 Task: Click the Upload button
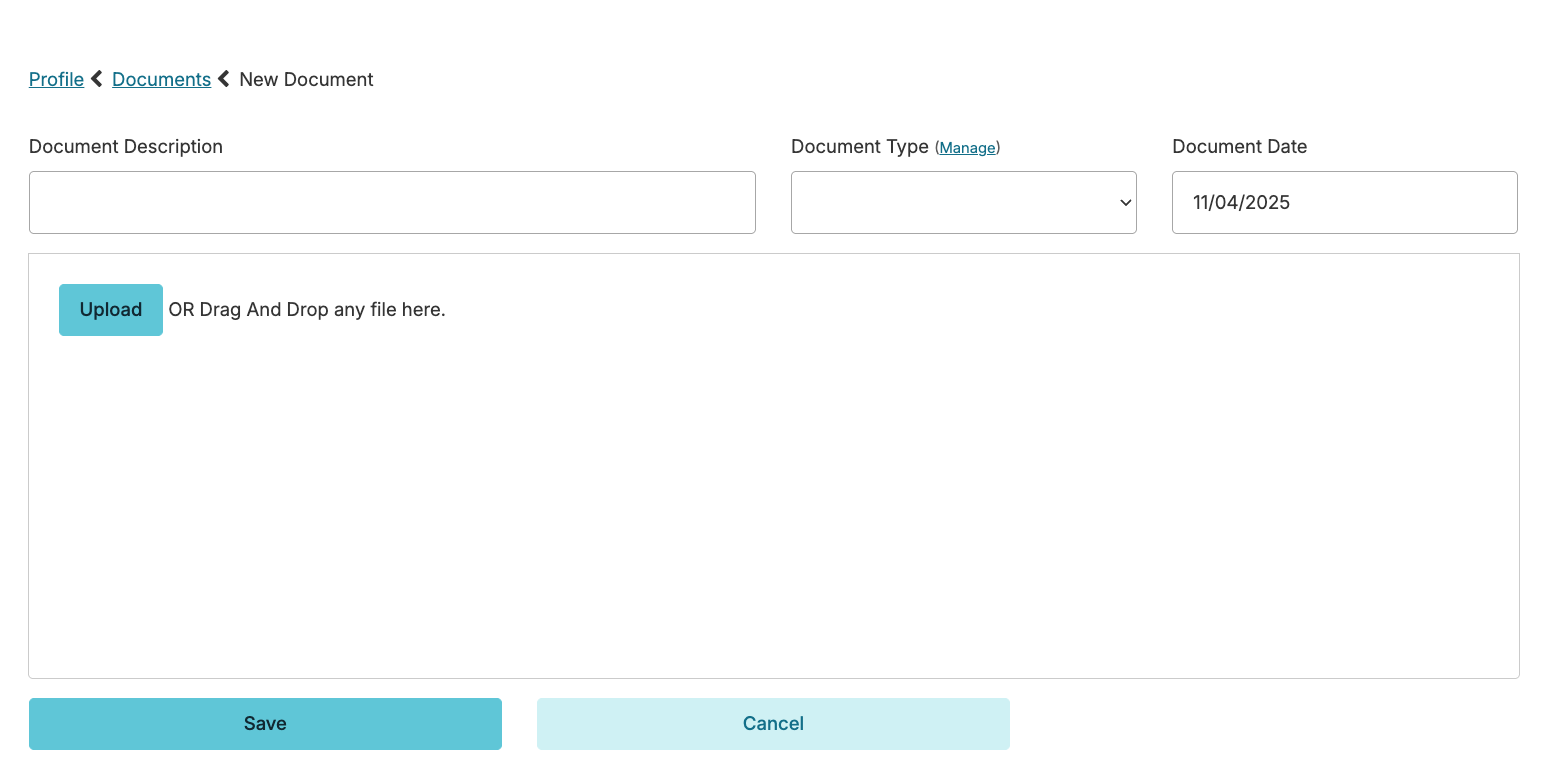click(111, 310)
